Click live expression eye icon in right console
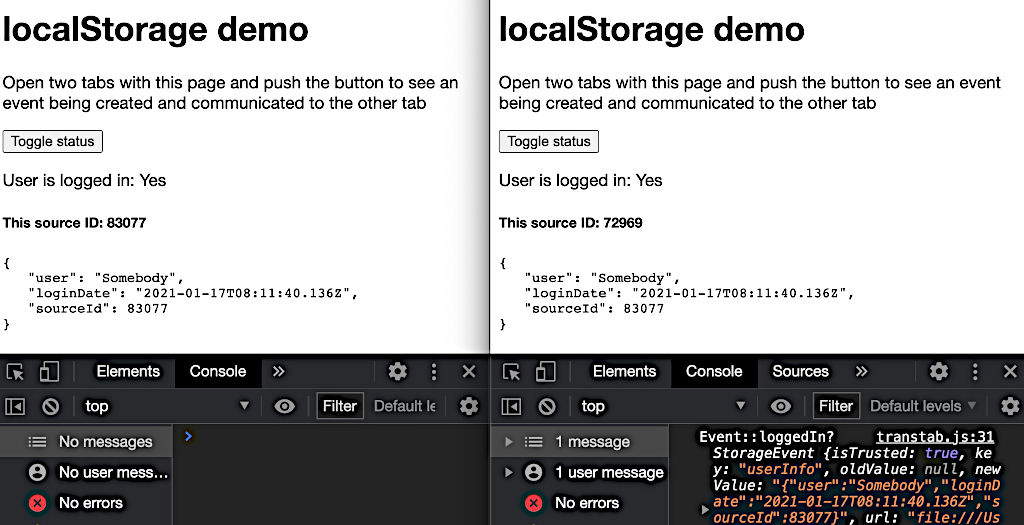 click(x=780, y=406)
